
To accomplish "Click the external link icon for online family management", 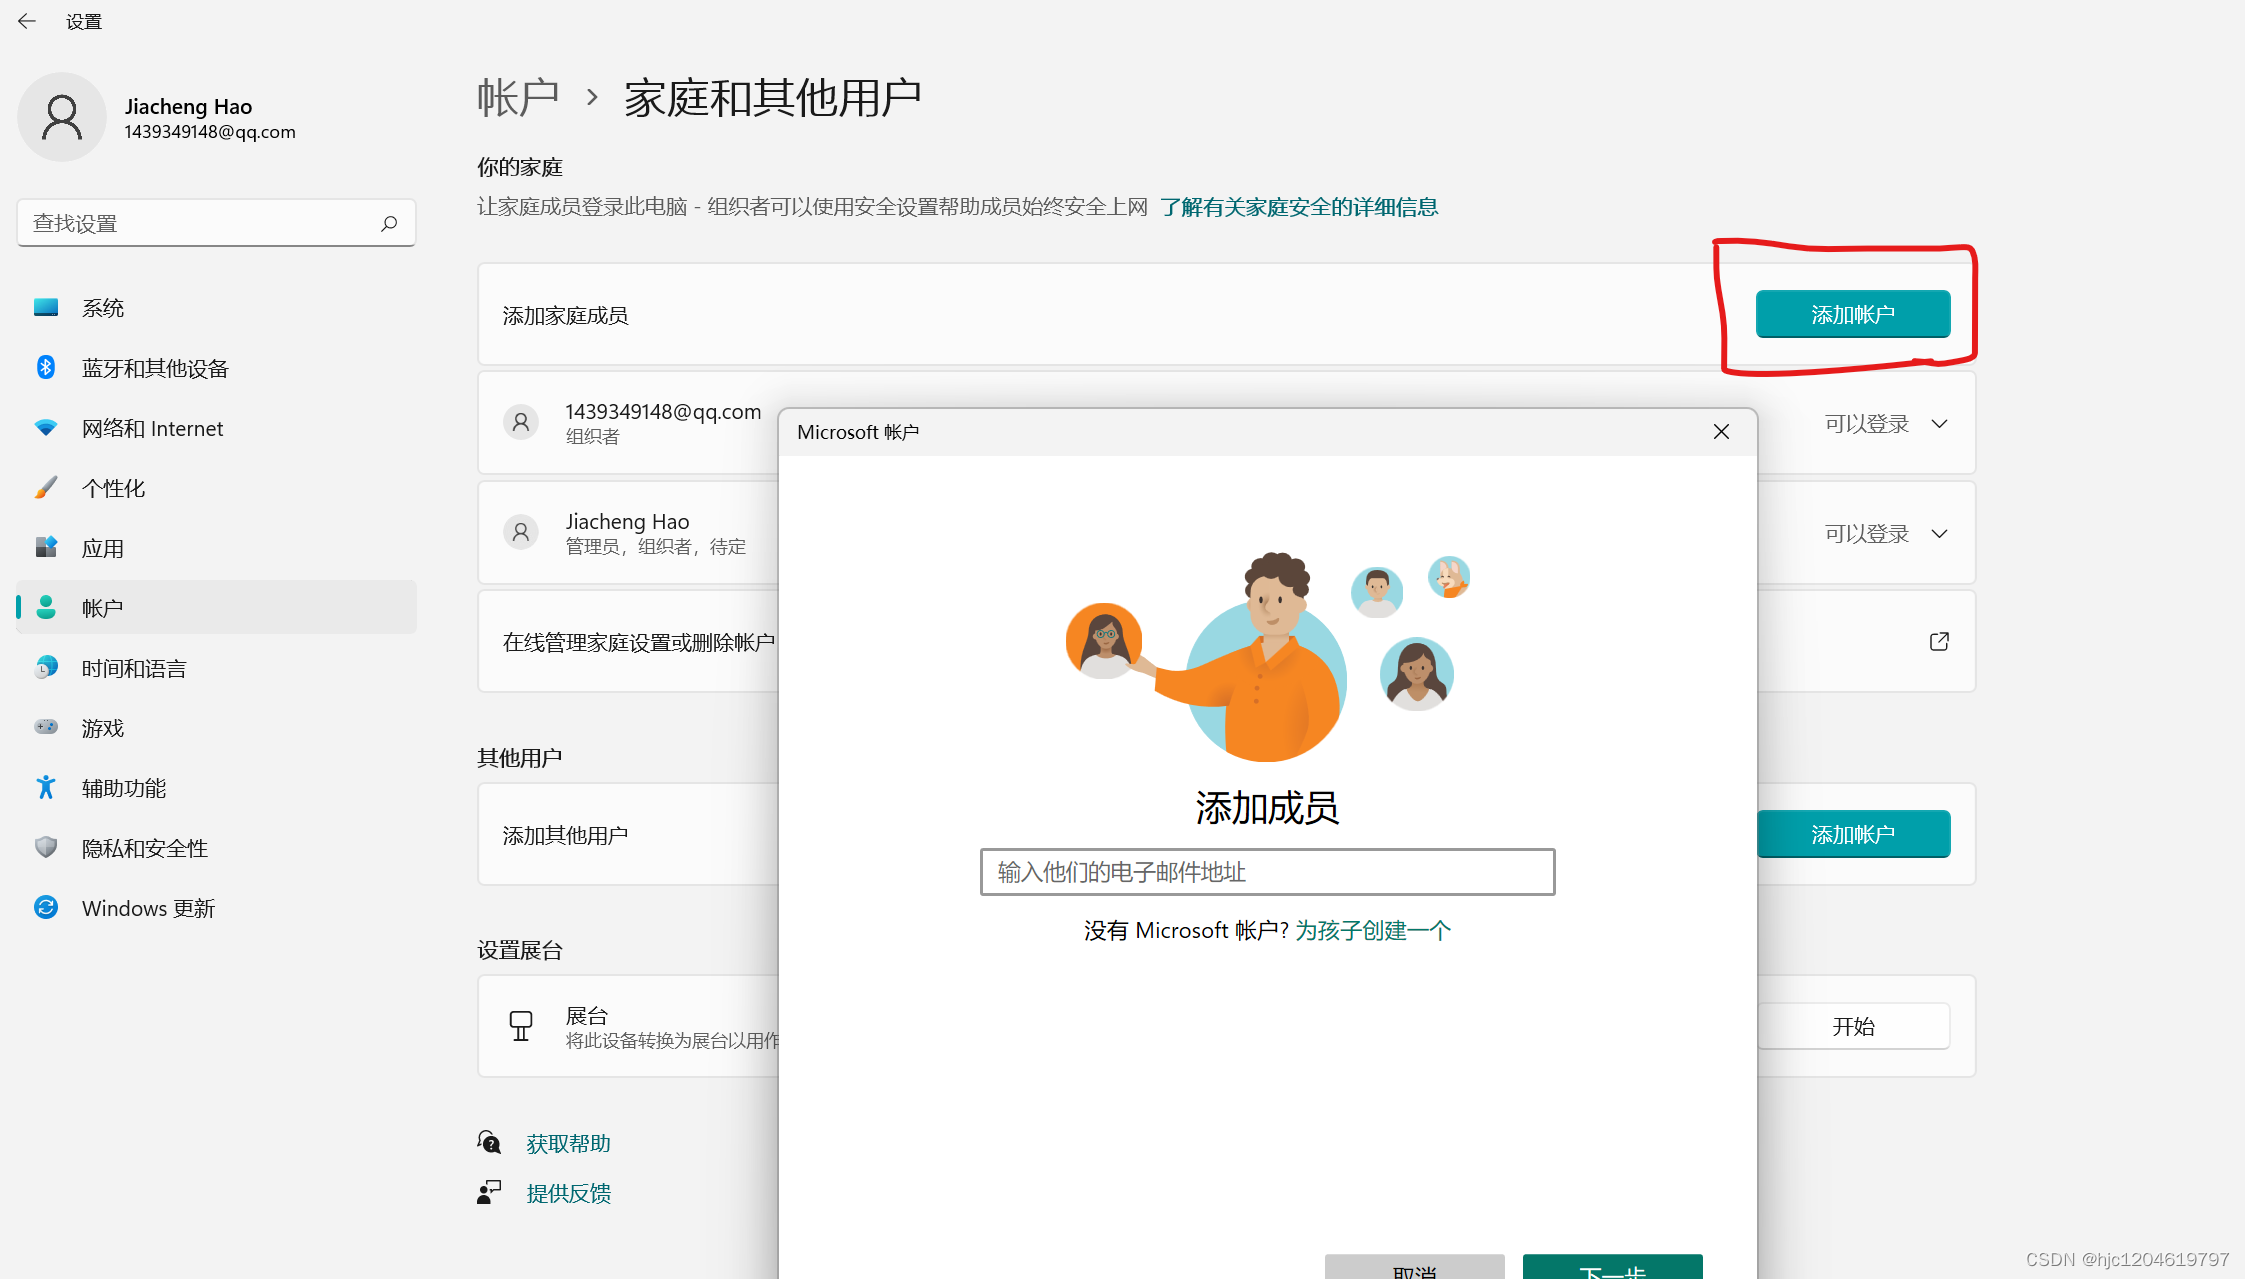I will click(x=1939, y=641).
